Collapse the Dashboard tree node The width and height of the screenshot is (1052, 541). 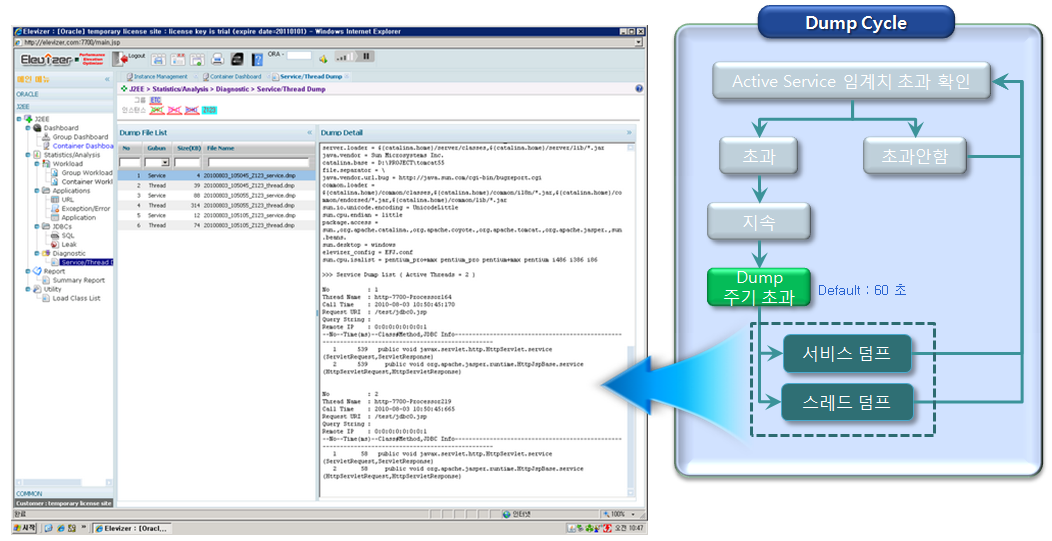pyautogui.click(x=28, y=128)
